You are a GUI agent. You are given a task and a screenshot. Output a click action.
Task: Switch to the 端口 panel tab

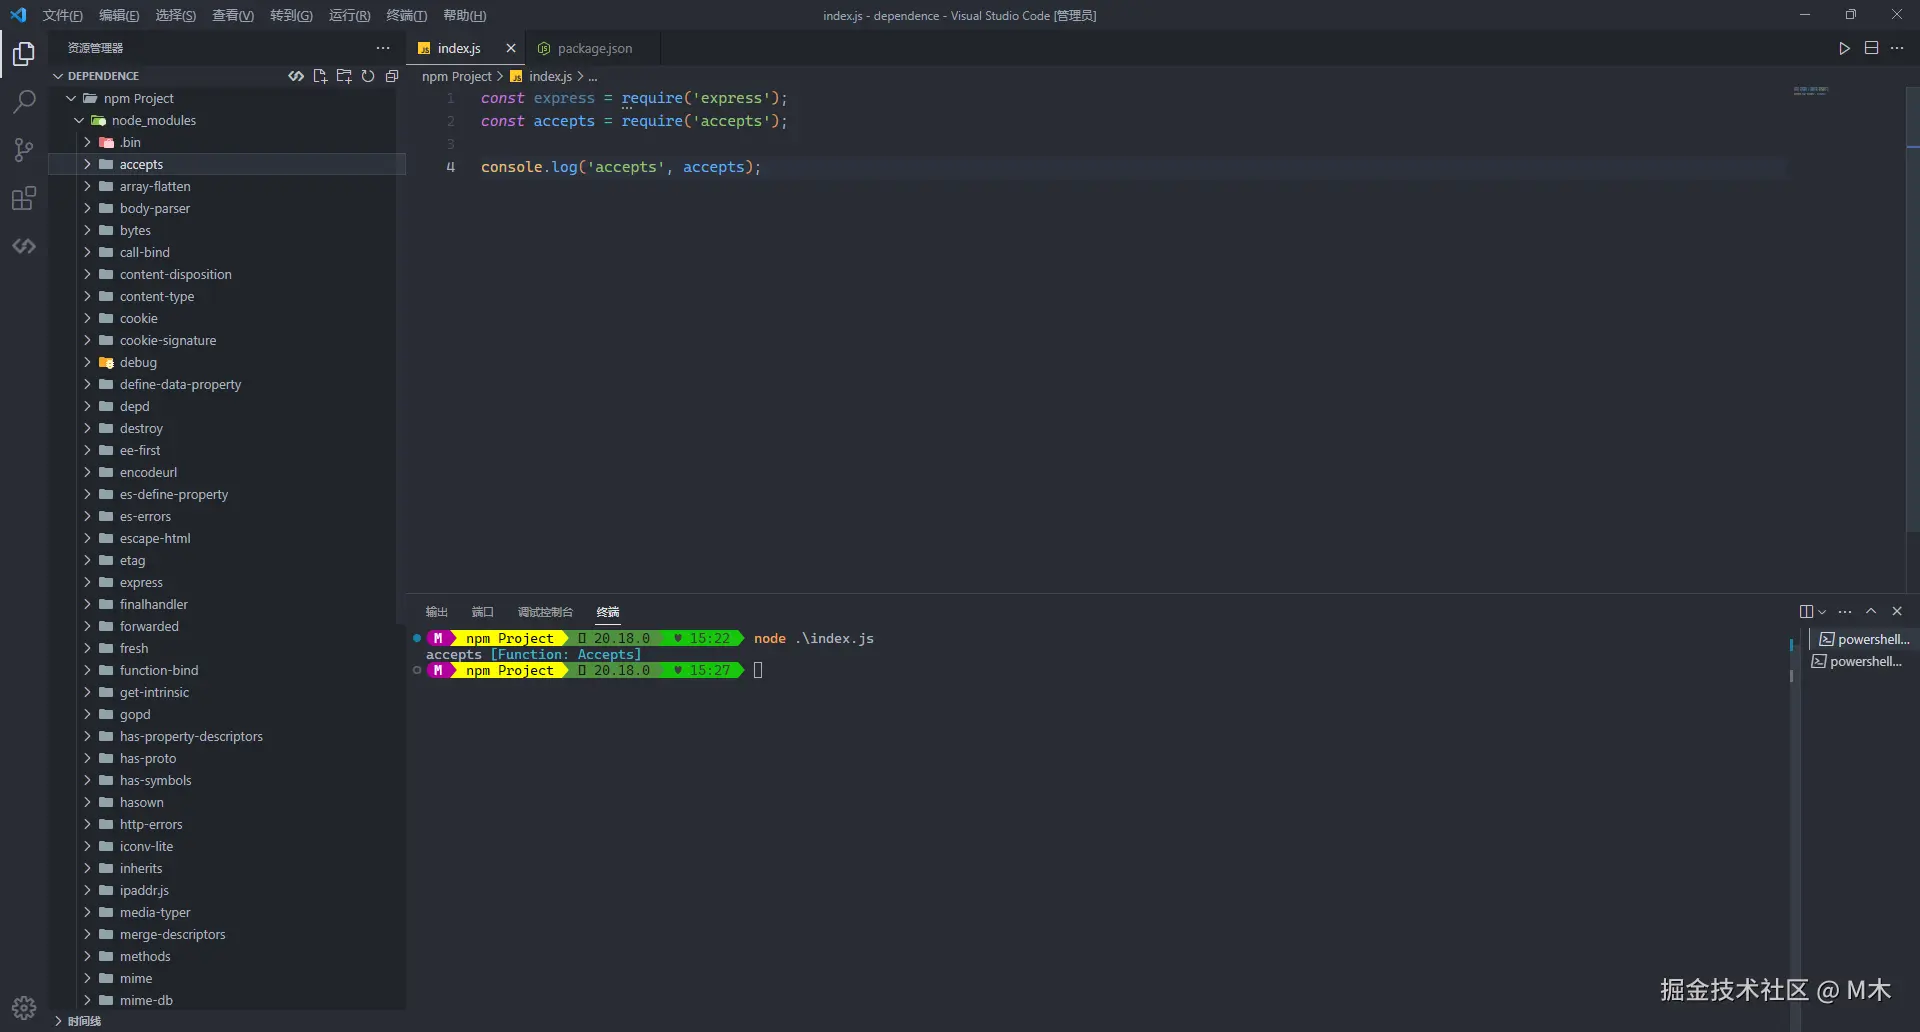point(483,612)
